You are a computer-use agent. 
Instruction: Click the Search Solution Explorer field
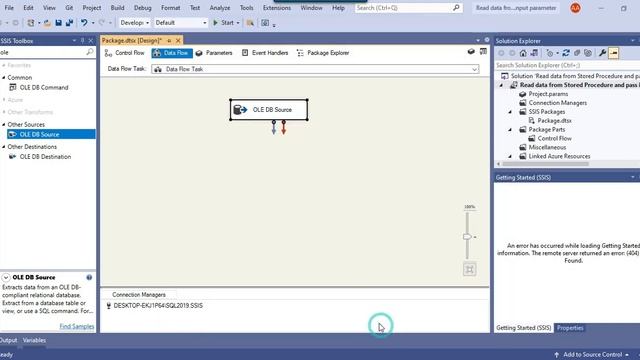tap(567, 65)
